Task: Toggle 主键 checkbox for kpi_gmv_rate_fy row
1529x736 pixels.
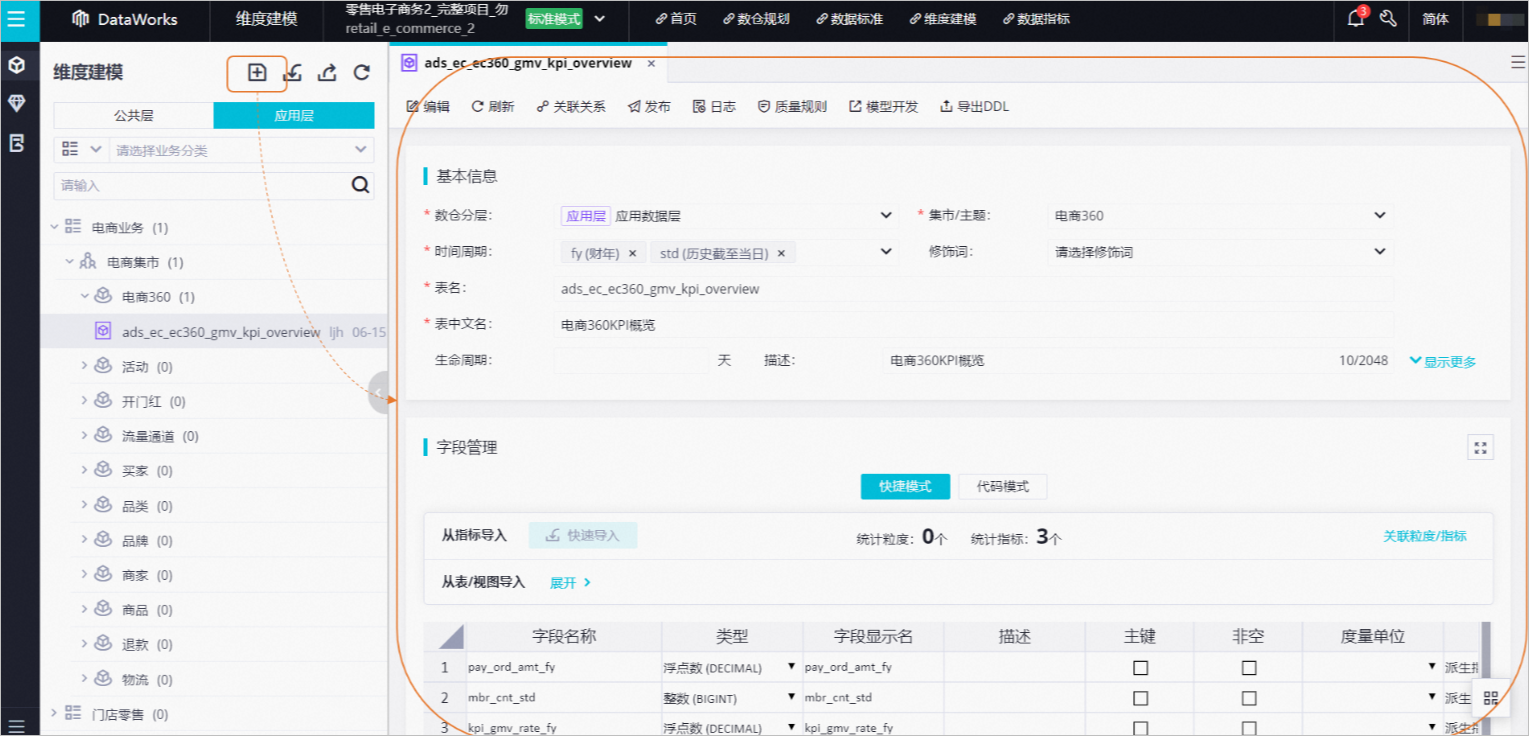Action: click(1140, 727)
